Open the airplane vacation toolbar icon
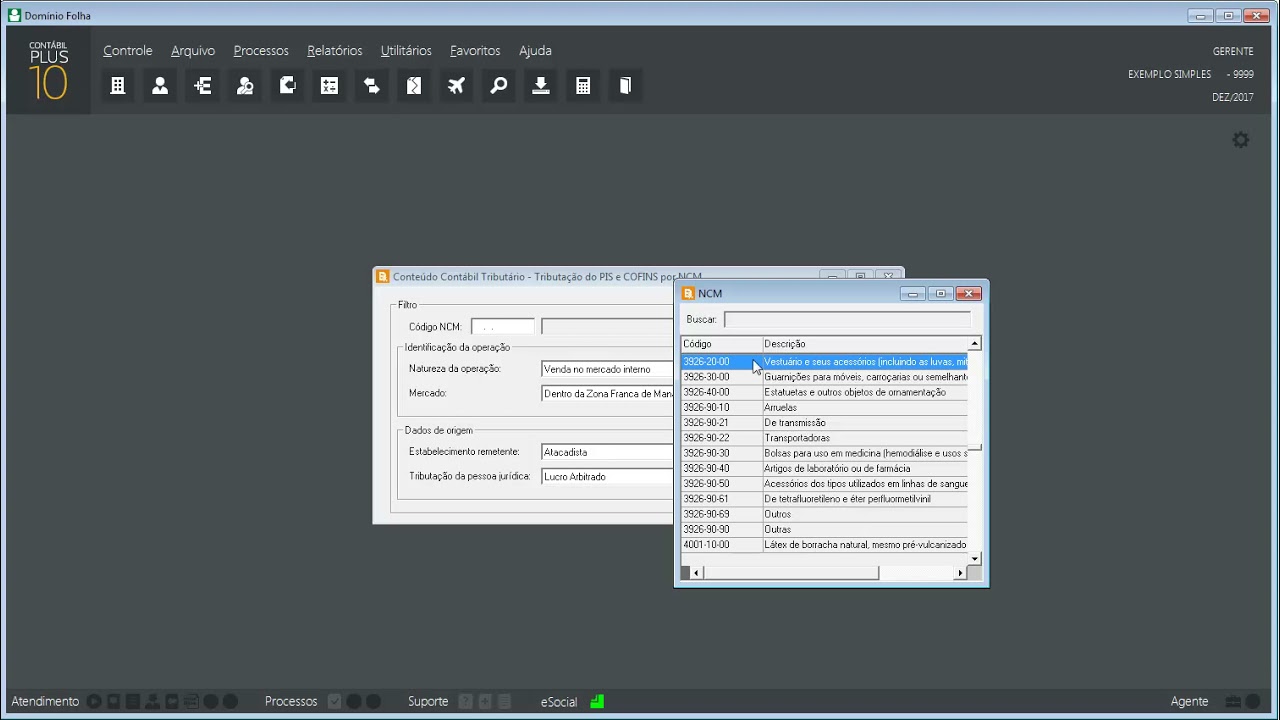 point(457,86)
